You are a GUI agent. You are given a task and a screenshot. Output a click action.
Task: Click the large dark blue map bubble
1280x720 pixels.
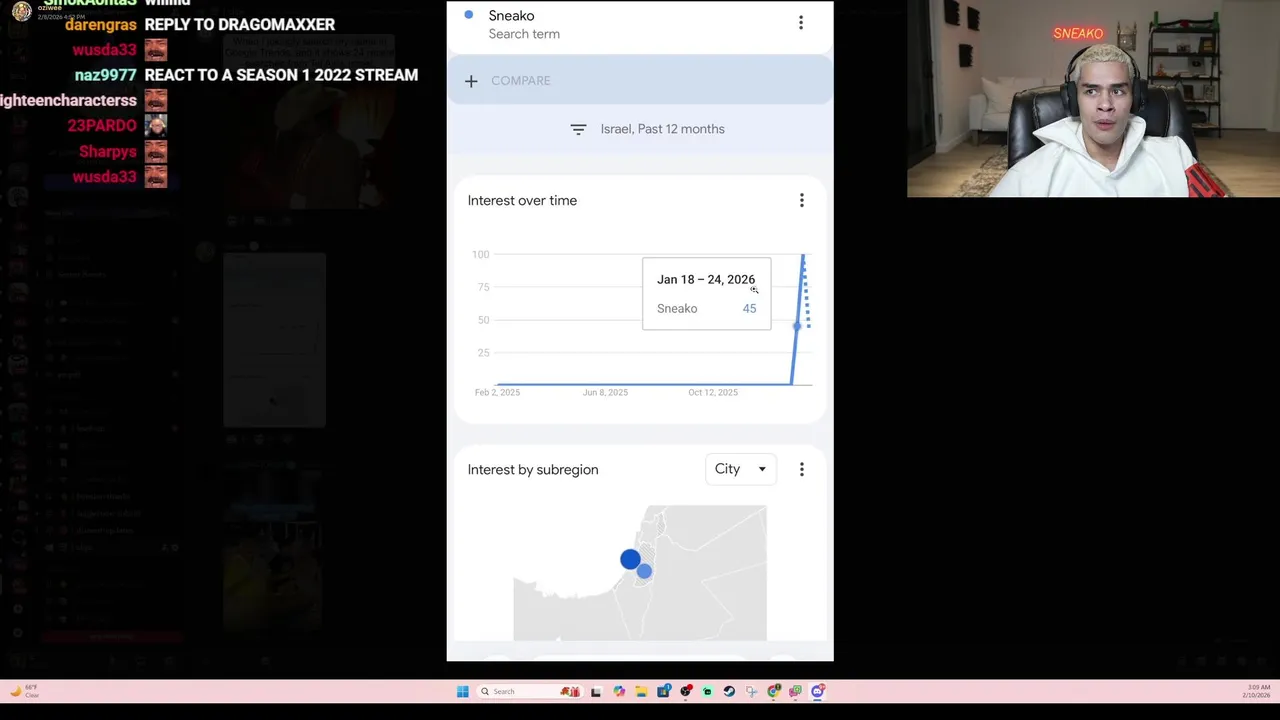coord(630,560)
